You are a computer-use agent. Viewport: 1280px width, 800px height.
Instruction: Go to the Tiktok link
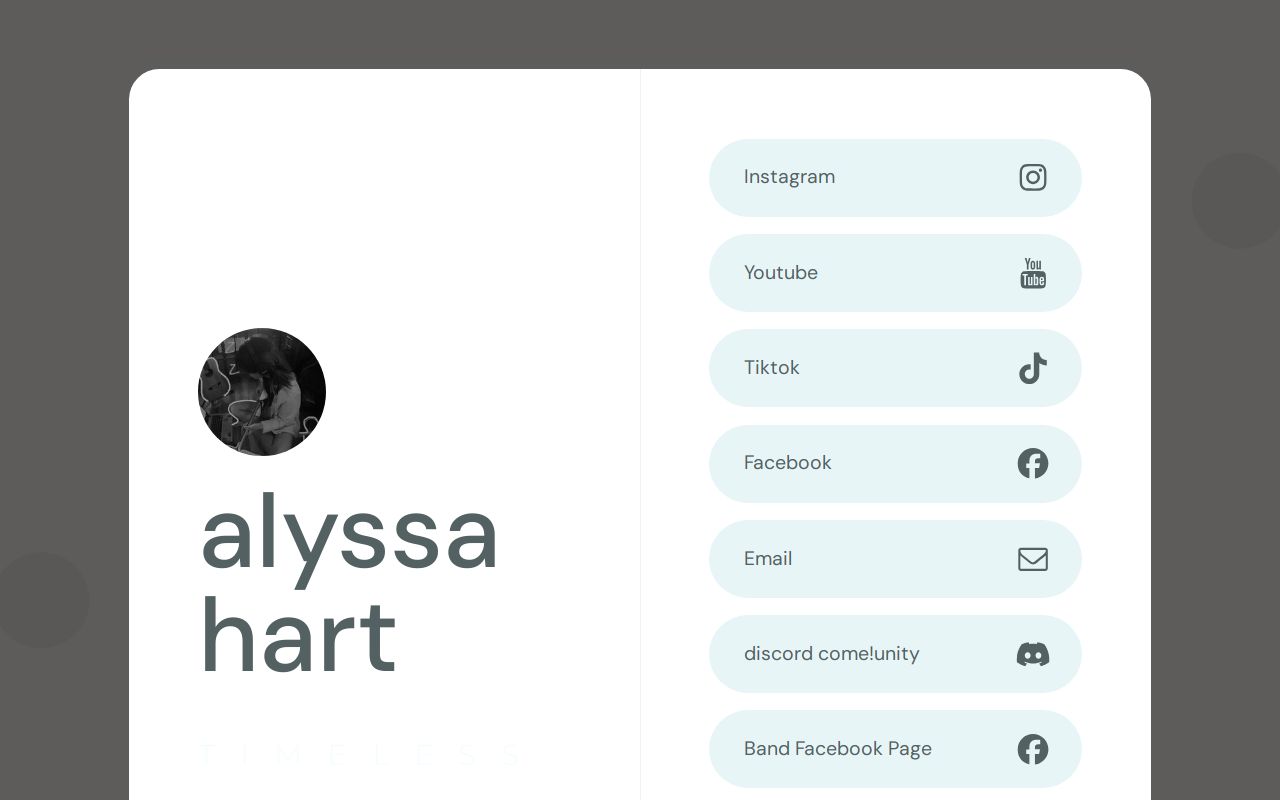click(771, 368)
